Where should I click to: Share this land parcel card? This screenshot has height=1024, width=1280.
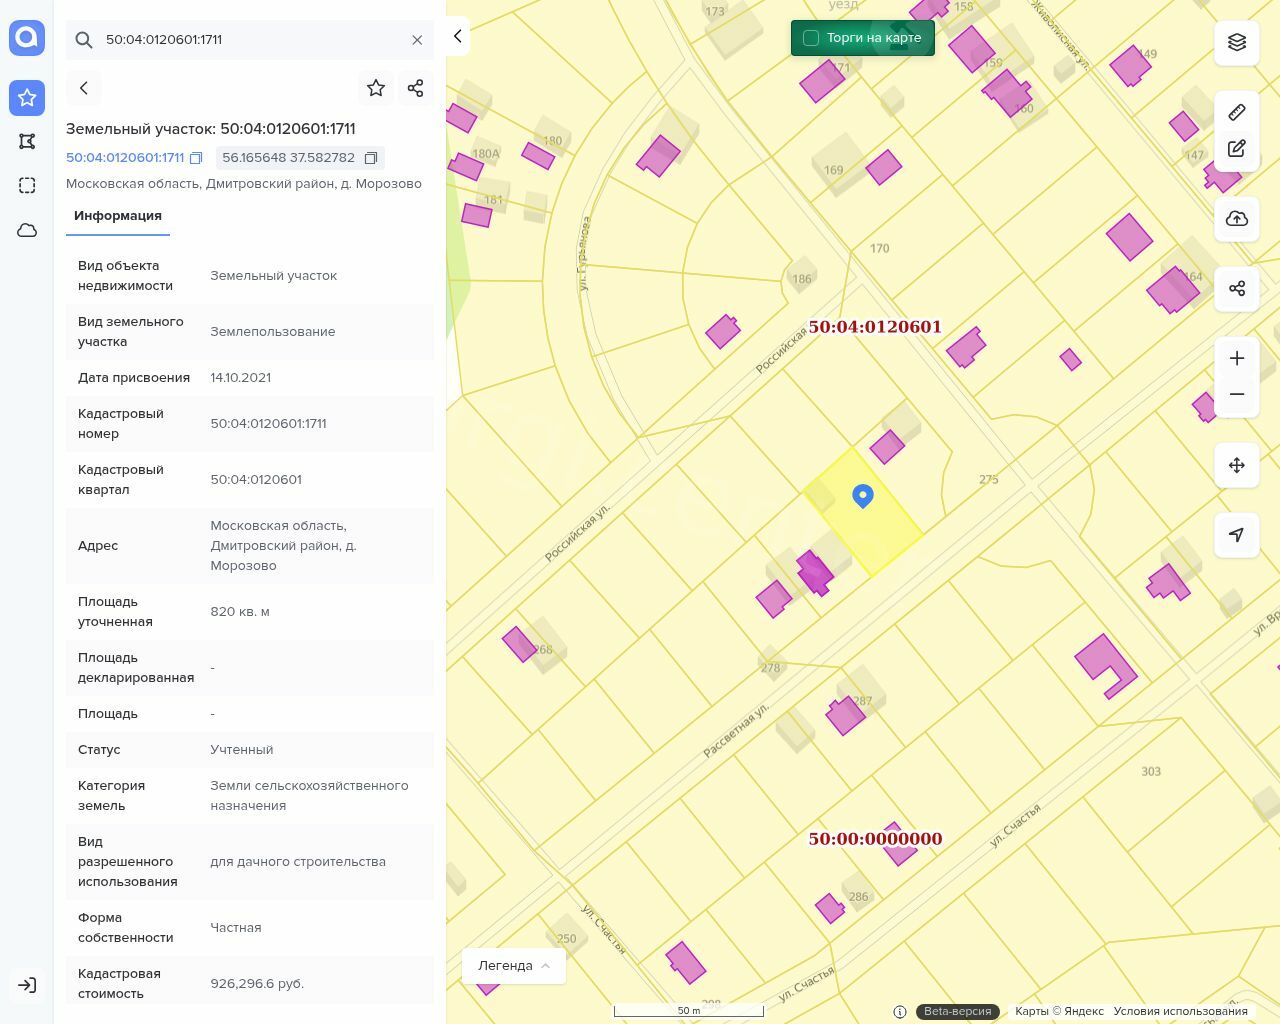[416, 88]
